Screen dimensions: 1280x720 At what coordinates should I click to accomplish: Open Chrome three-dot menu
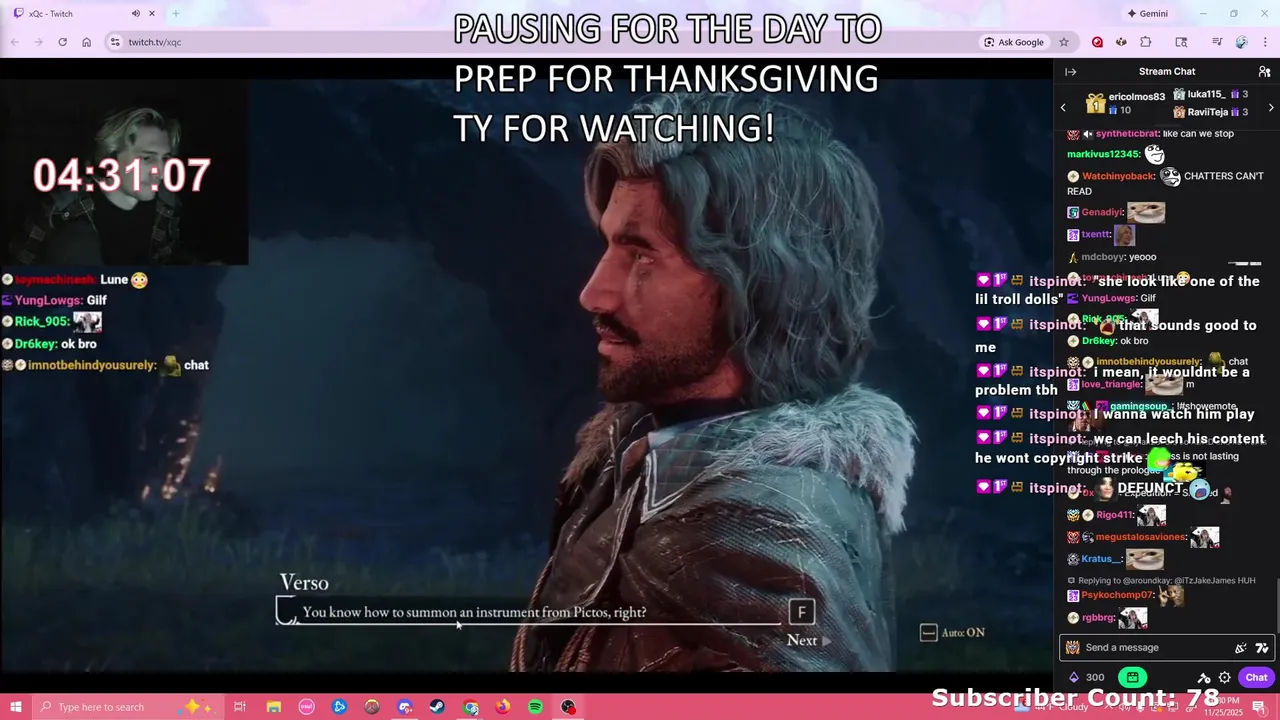coord(1265,42)
